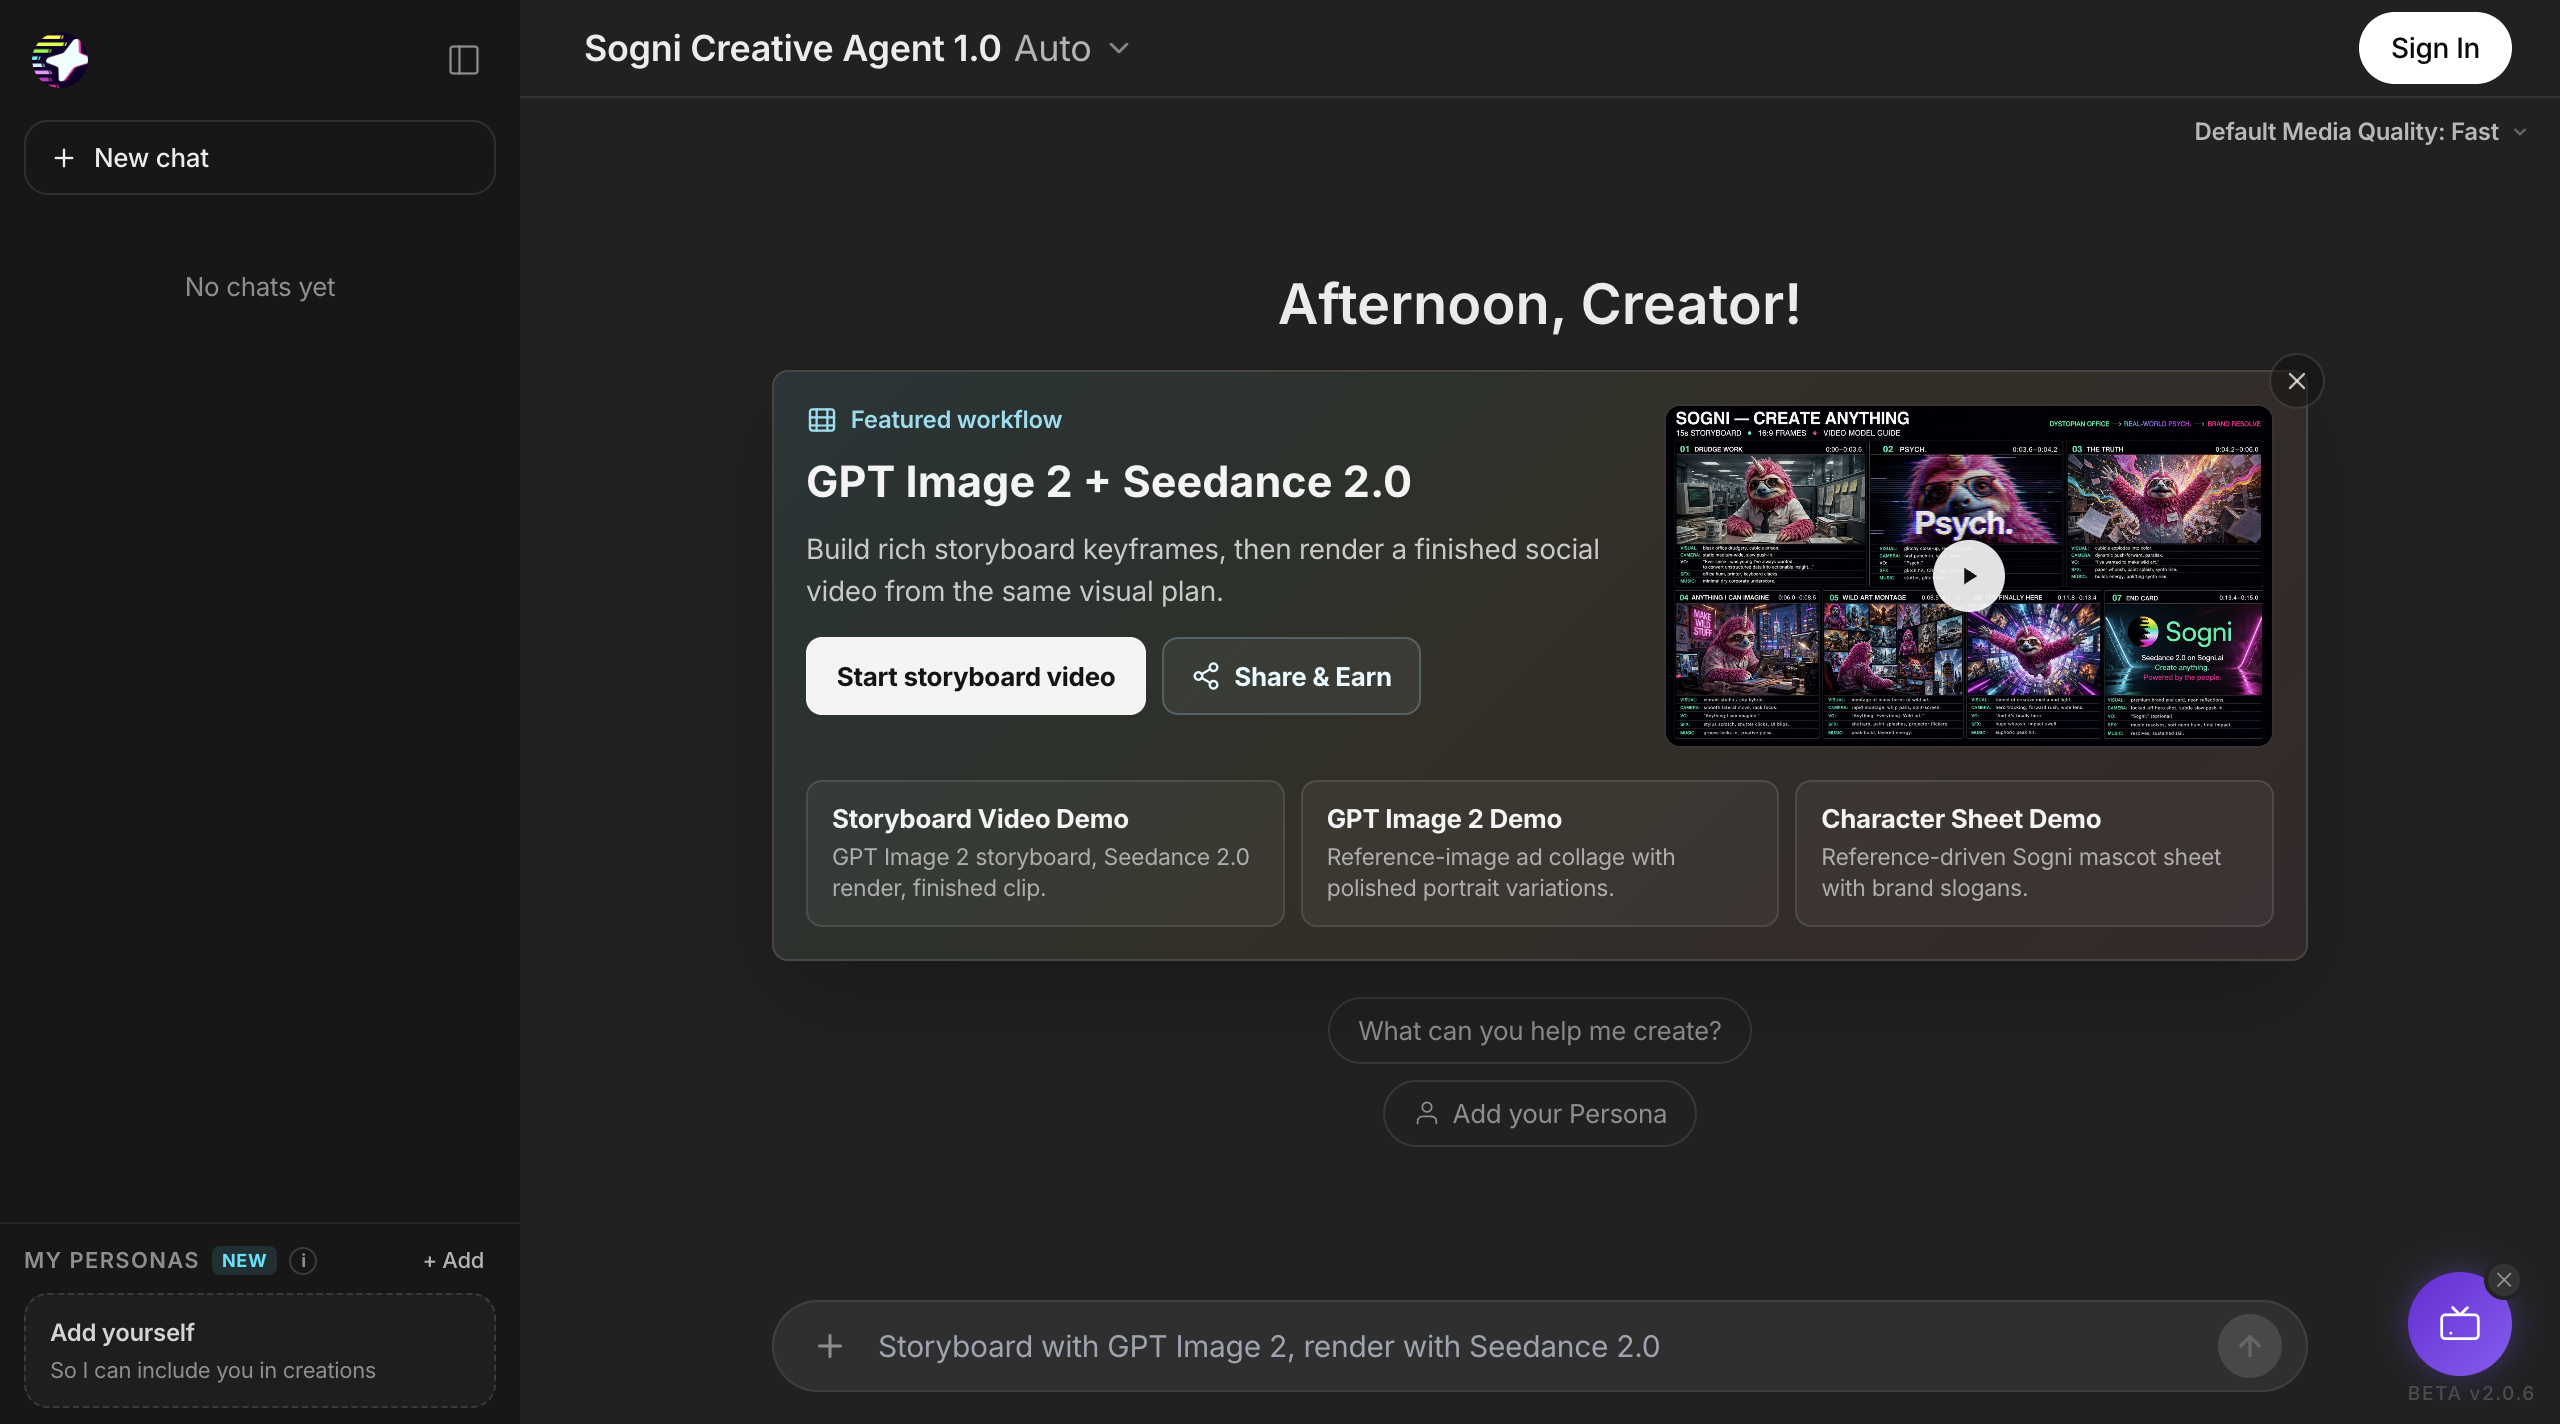Viewport: 2560px width, 1424px height.
Task: Click Add your Persona button
Action: (x=1540, y=1113)
